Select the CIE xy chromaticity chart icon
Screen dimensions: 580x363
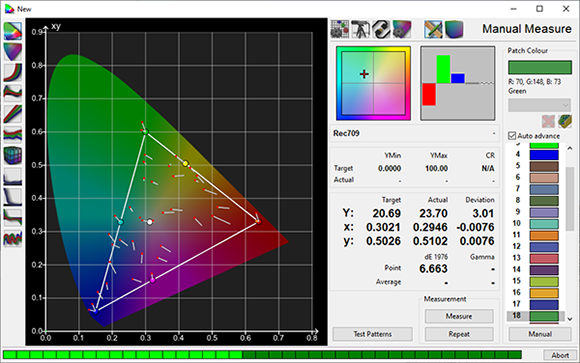pyautogui.click(x=13, y=31)
